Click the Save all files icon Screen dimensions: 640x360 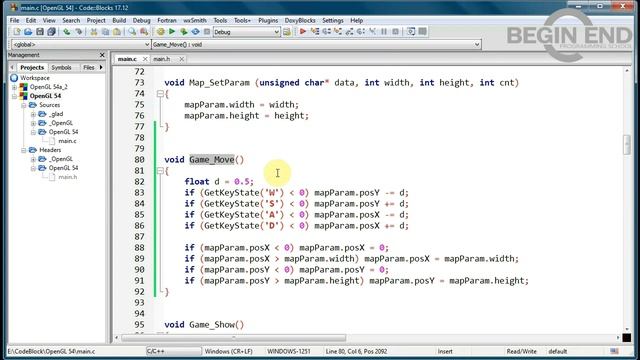pos(51,32)
